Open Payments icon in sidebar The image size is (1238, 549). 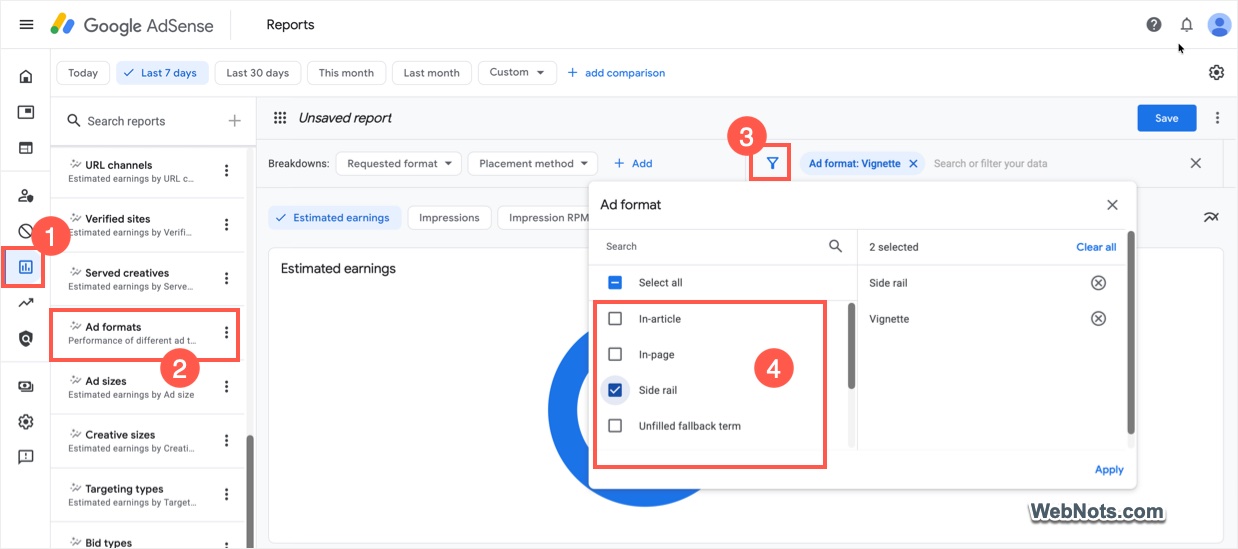pyautogui.click(x=26, y=386)
